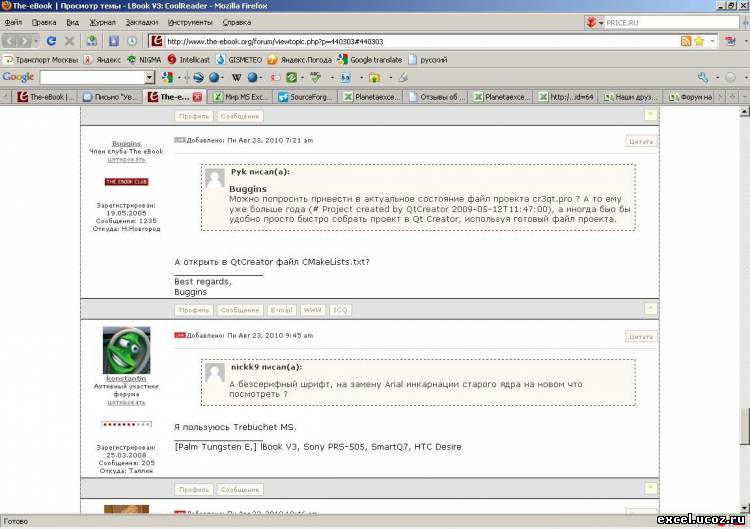Open the Файл menu

pos(13,22)
